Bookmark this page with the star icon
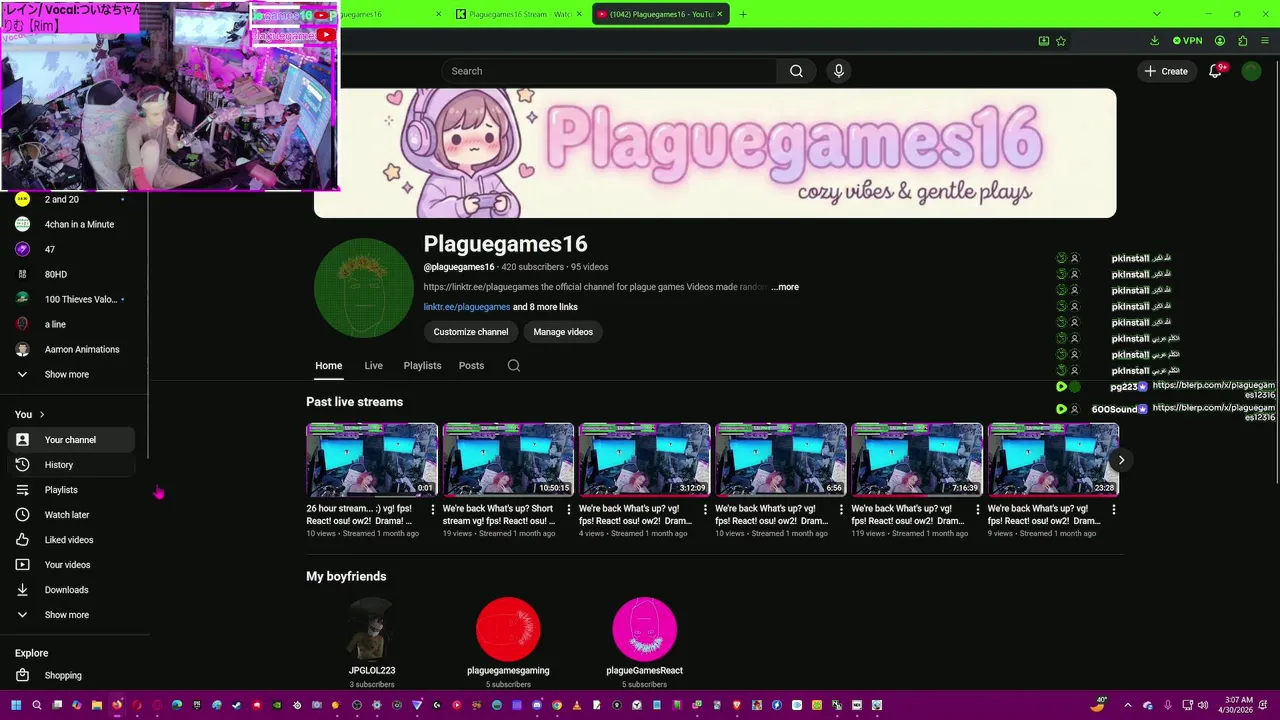1280x720 pixels. pyautogui.click(x=1061, y=41)
